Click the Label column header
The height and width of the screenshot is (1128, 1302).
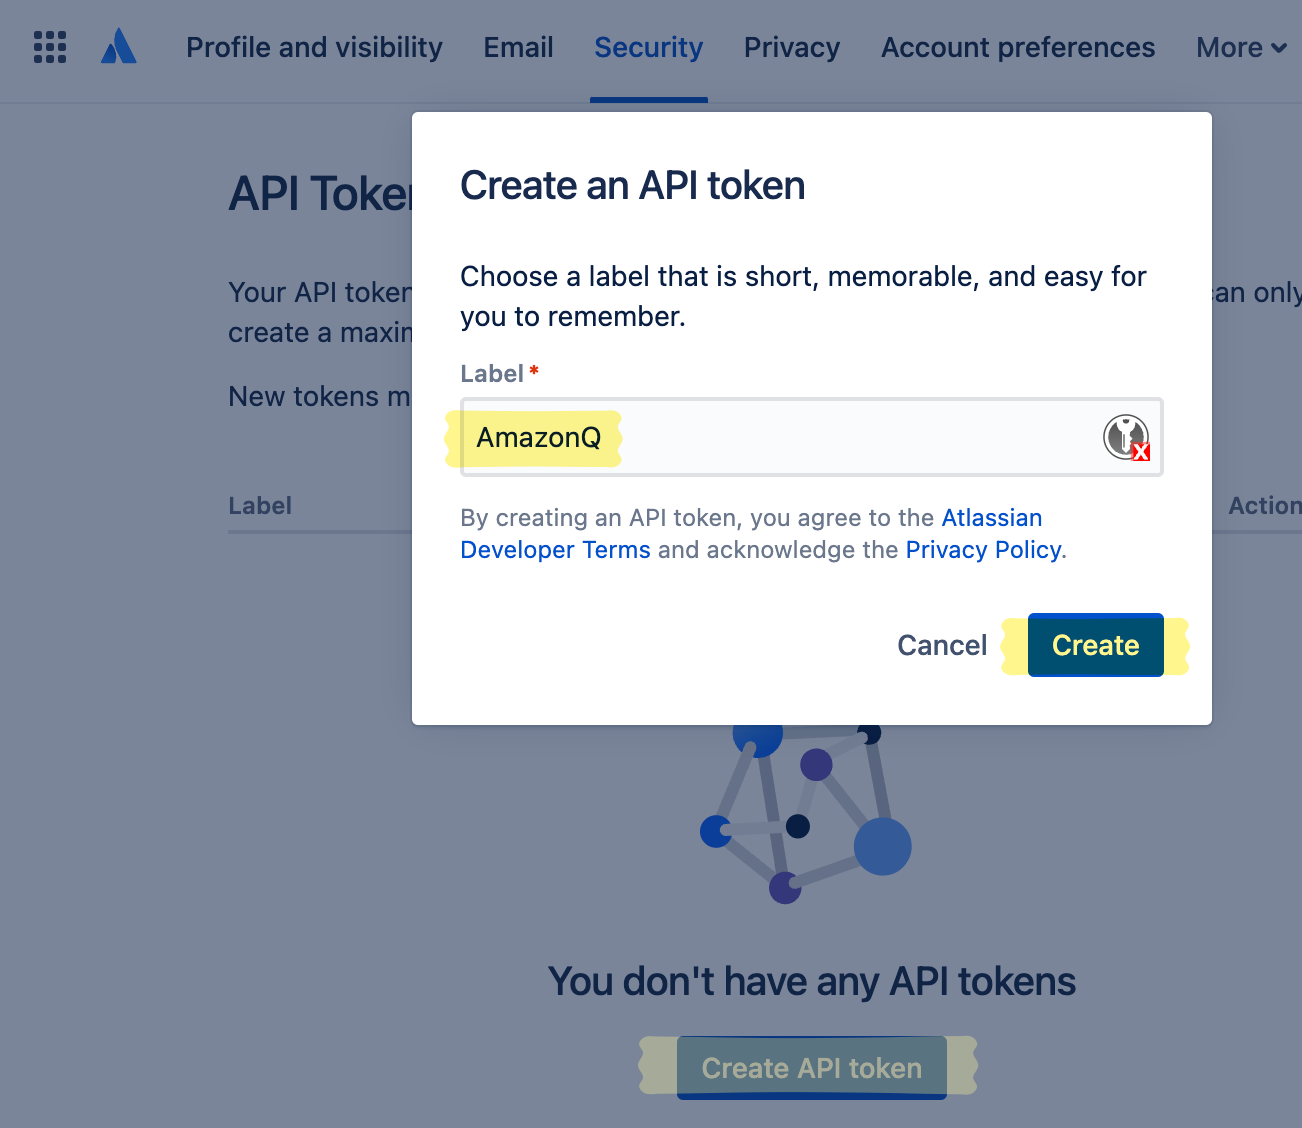(x=260, y=505)
